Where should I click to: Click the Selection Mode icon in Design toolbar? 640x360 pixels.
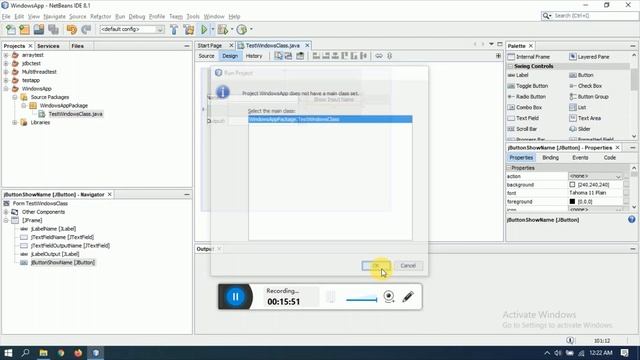click(x=278, y=56)
